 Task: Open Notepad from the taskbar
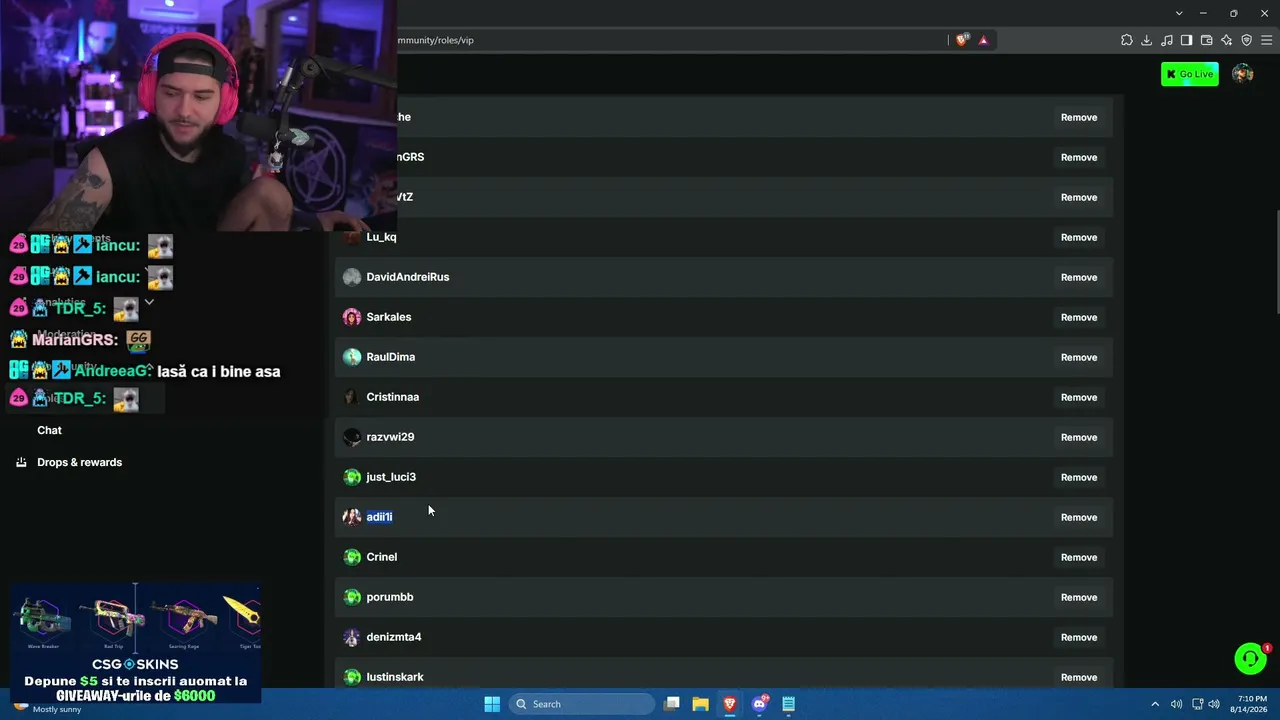click(789, 704)
